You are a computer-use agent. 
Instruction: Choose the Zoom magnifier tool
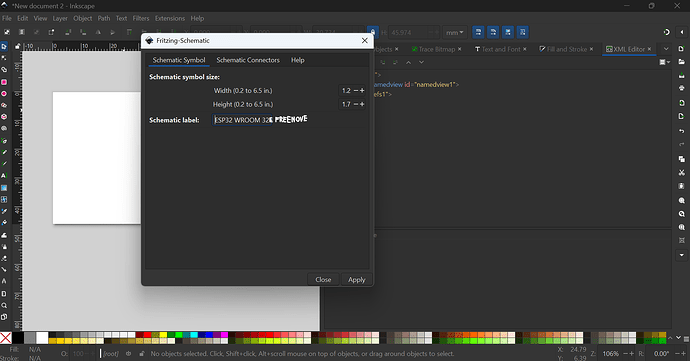(x=4, y=305)
